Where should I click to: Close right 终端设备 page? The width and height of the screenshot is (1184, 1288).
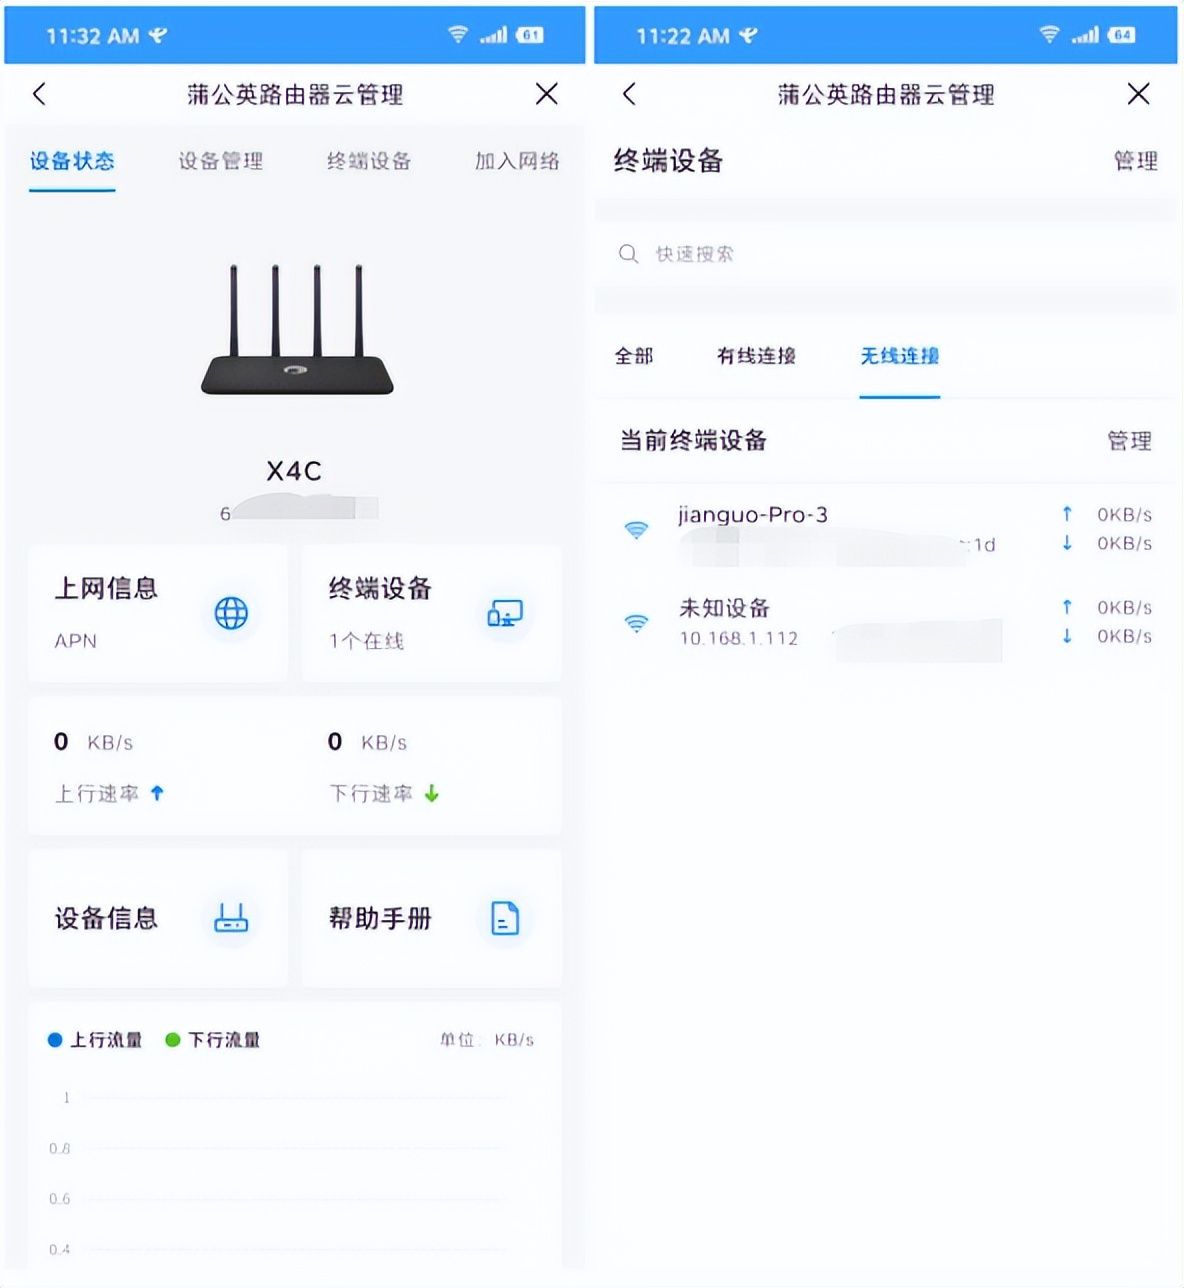[x=1138, y=94]
